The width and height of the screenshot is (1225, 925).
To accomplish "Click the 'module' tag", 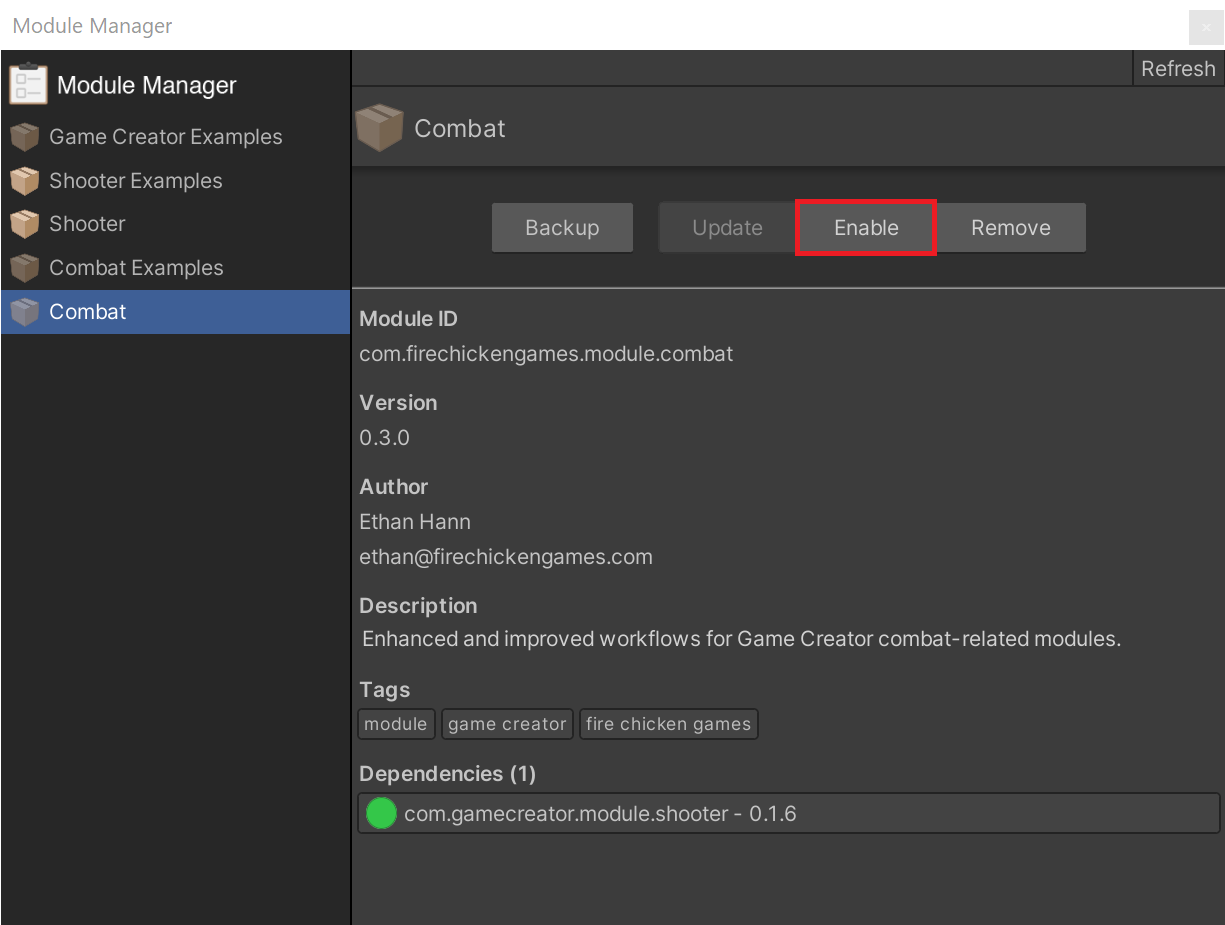I will click(x=396, y=724).
